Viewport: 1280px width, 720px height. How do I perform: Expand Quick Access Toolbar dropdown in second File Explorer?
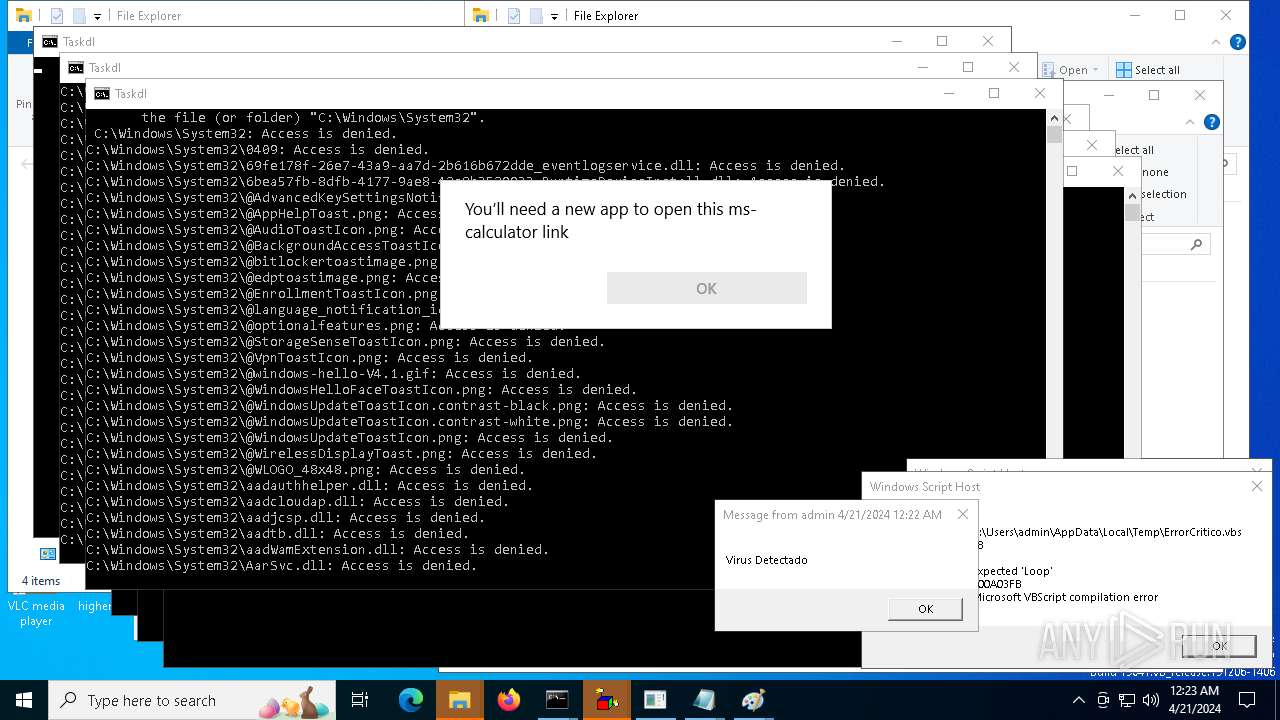555,16
